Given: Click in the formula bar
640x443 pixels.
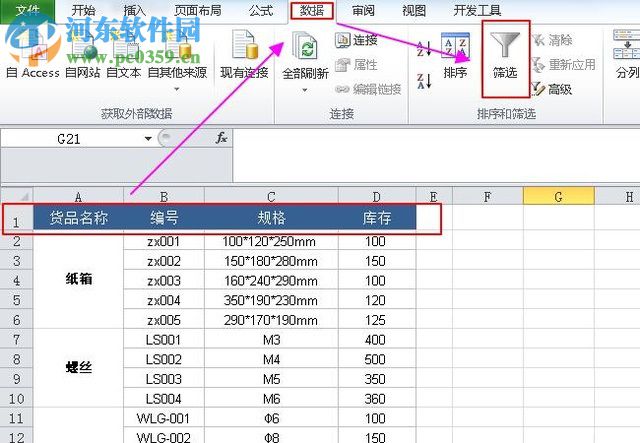Looking at the screenshot, I should pyautogui.click(x=436, y=155).
